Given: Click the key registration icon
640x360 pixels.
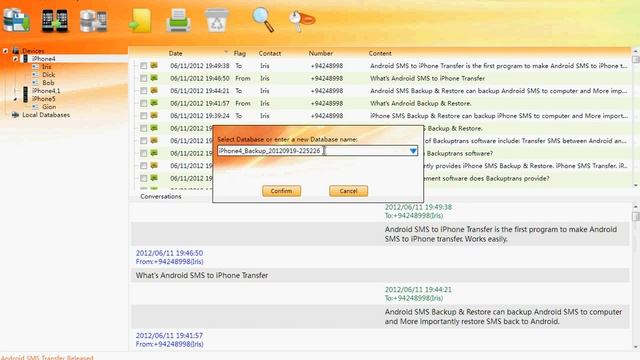Looking at the screenshot, I should pos(302,20).
